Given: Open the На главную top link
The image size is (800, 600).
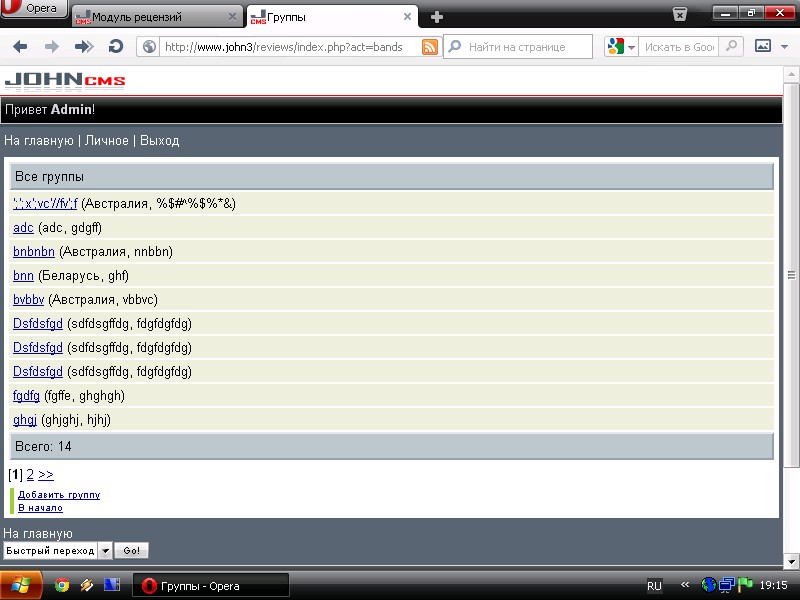Looking at the screenshot, I should 39,141.
